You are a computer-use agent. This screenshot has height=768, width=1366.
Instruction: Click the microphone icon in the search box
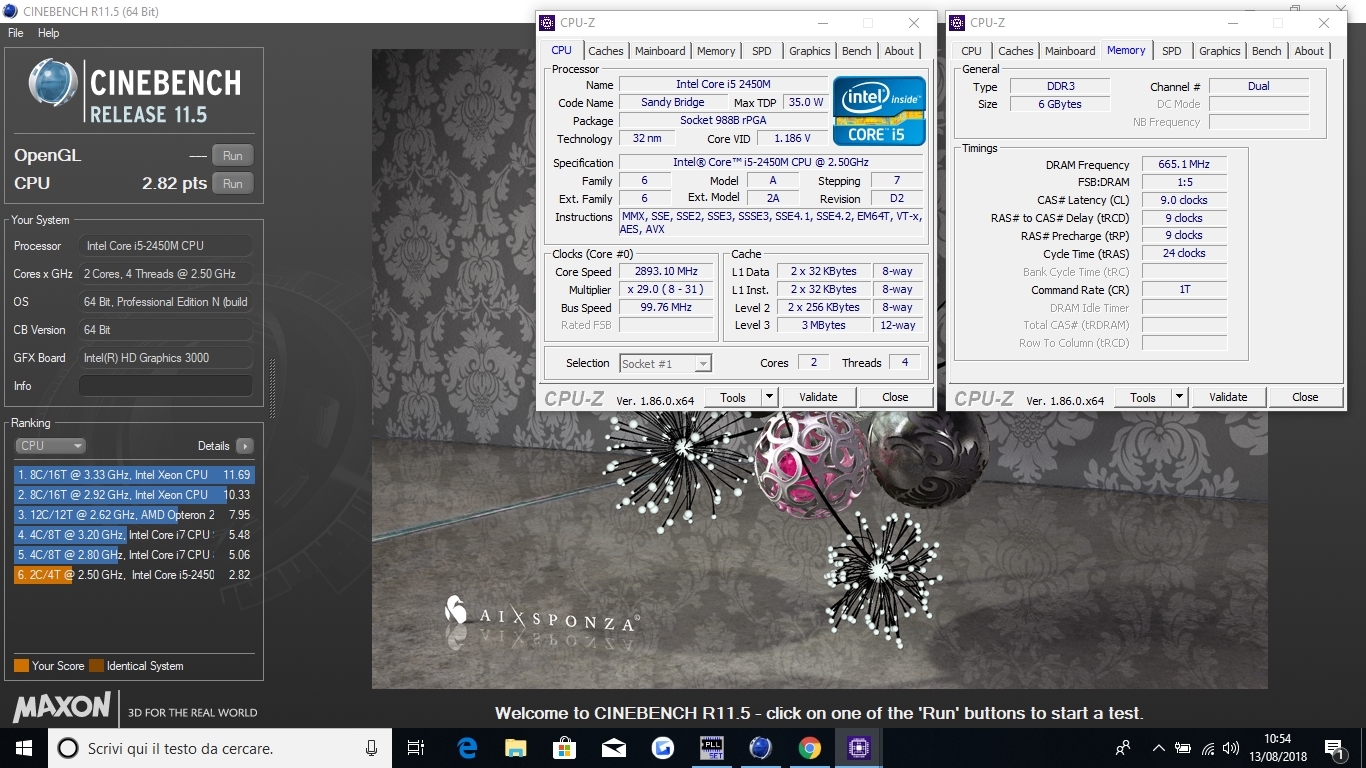pos(371,748)
